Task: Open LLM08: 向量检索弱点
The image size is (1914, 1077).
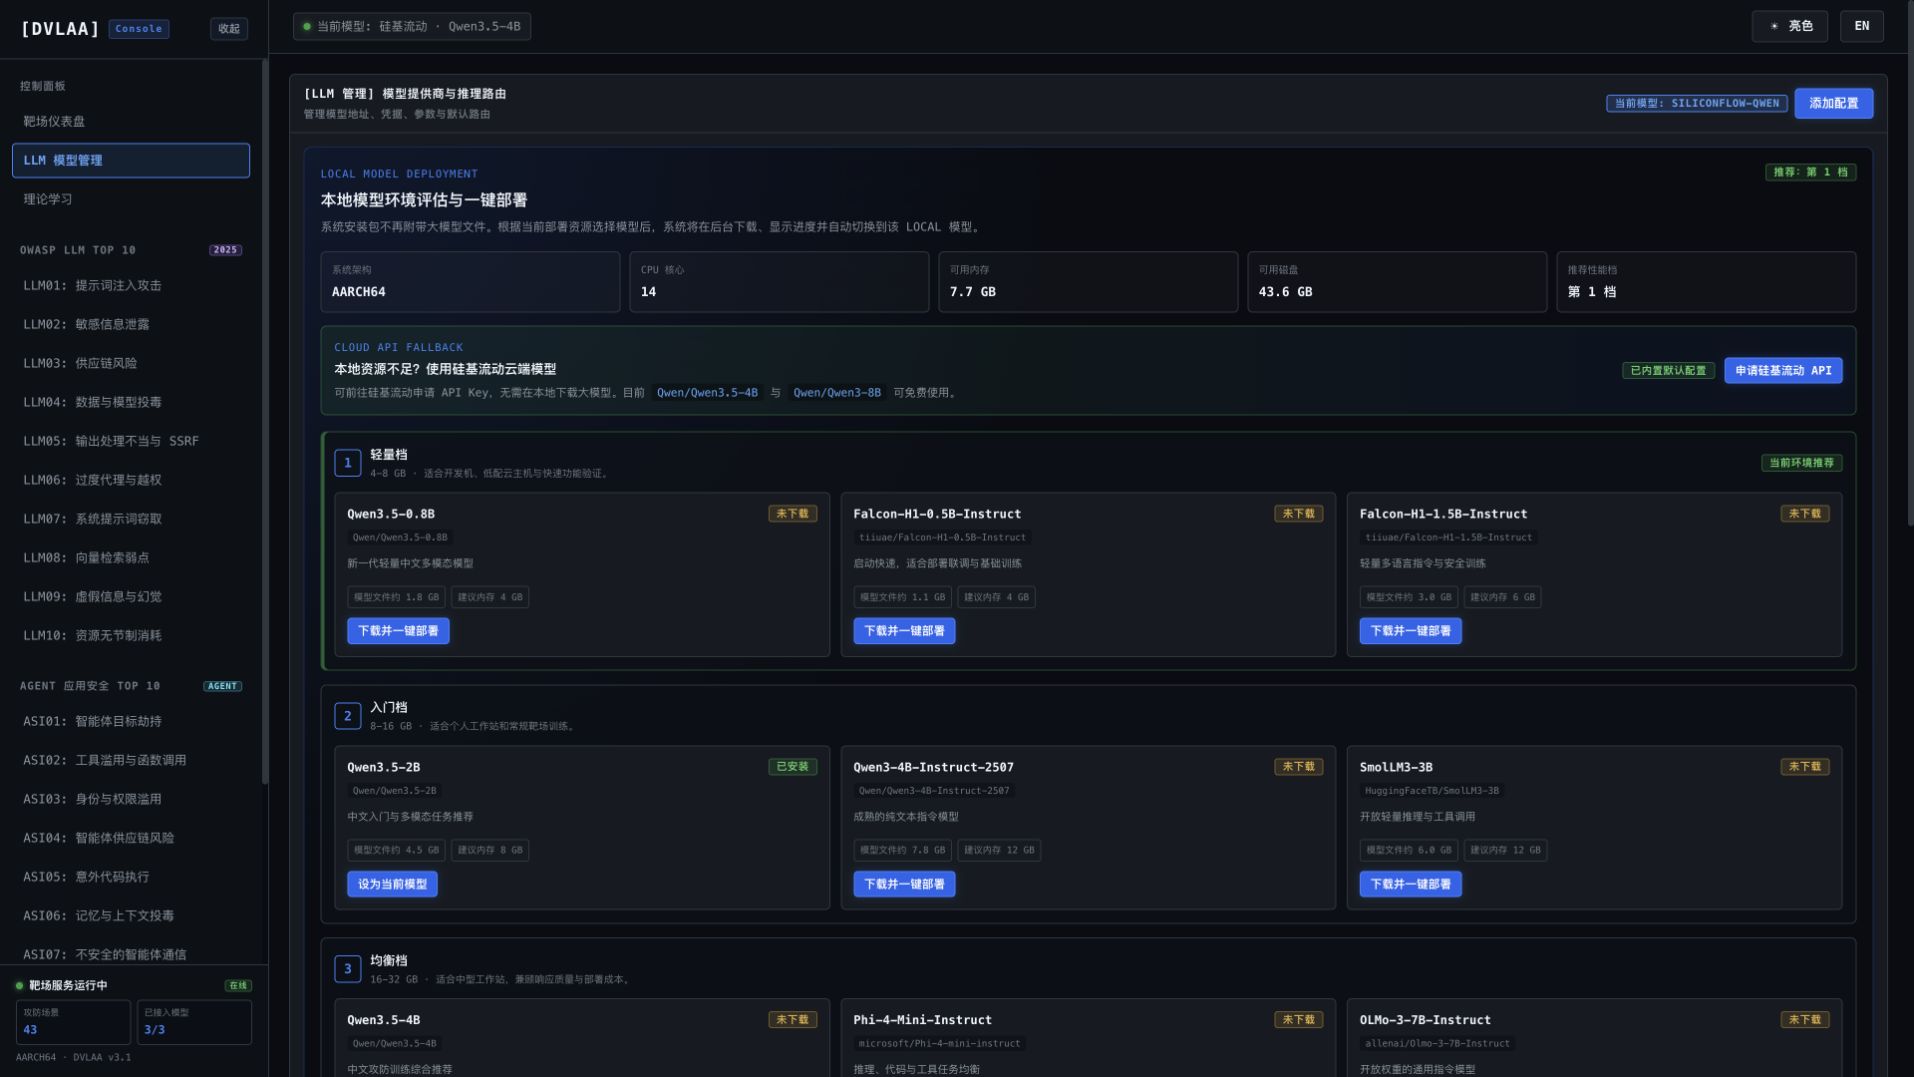Action: pyautogui.click(x=131, y=558)
